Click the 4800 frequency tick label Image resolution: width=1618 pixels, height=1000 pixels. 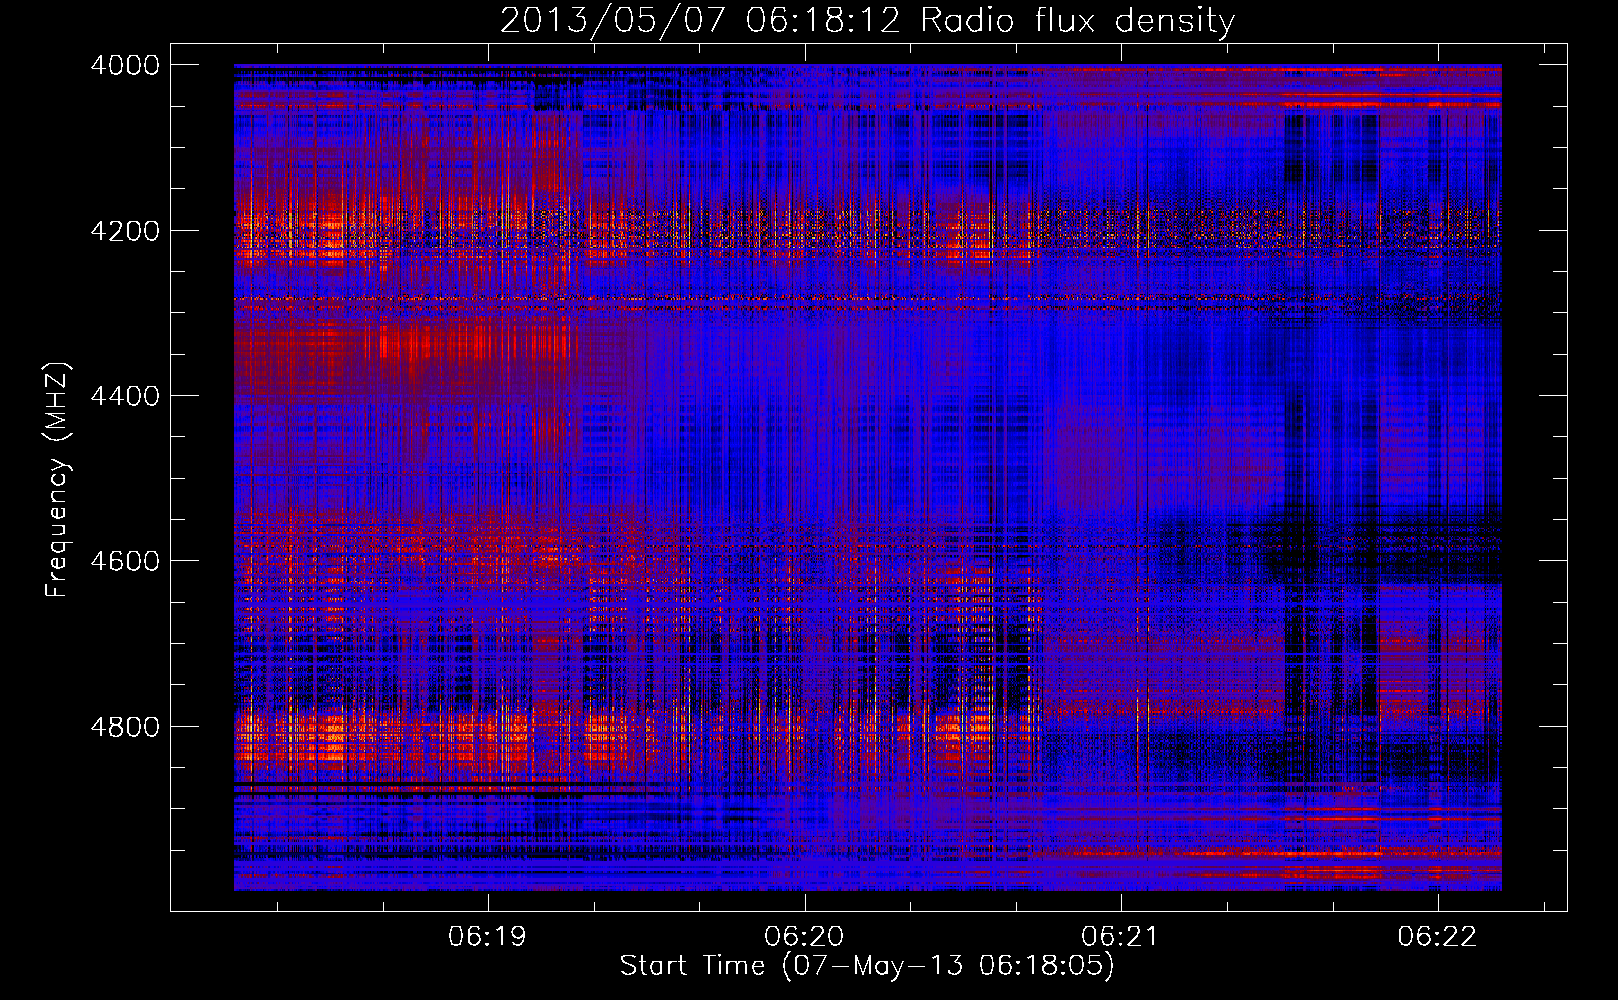(x=125, y=727)
